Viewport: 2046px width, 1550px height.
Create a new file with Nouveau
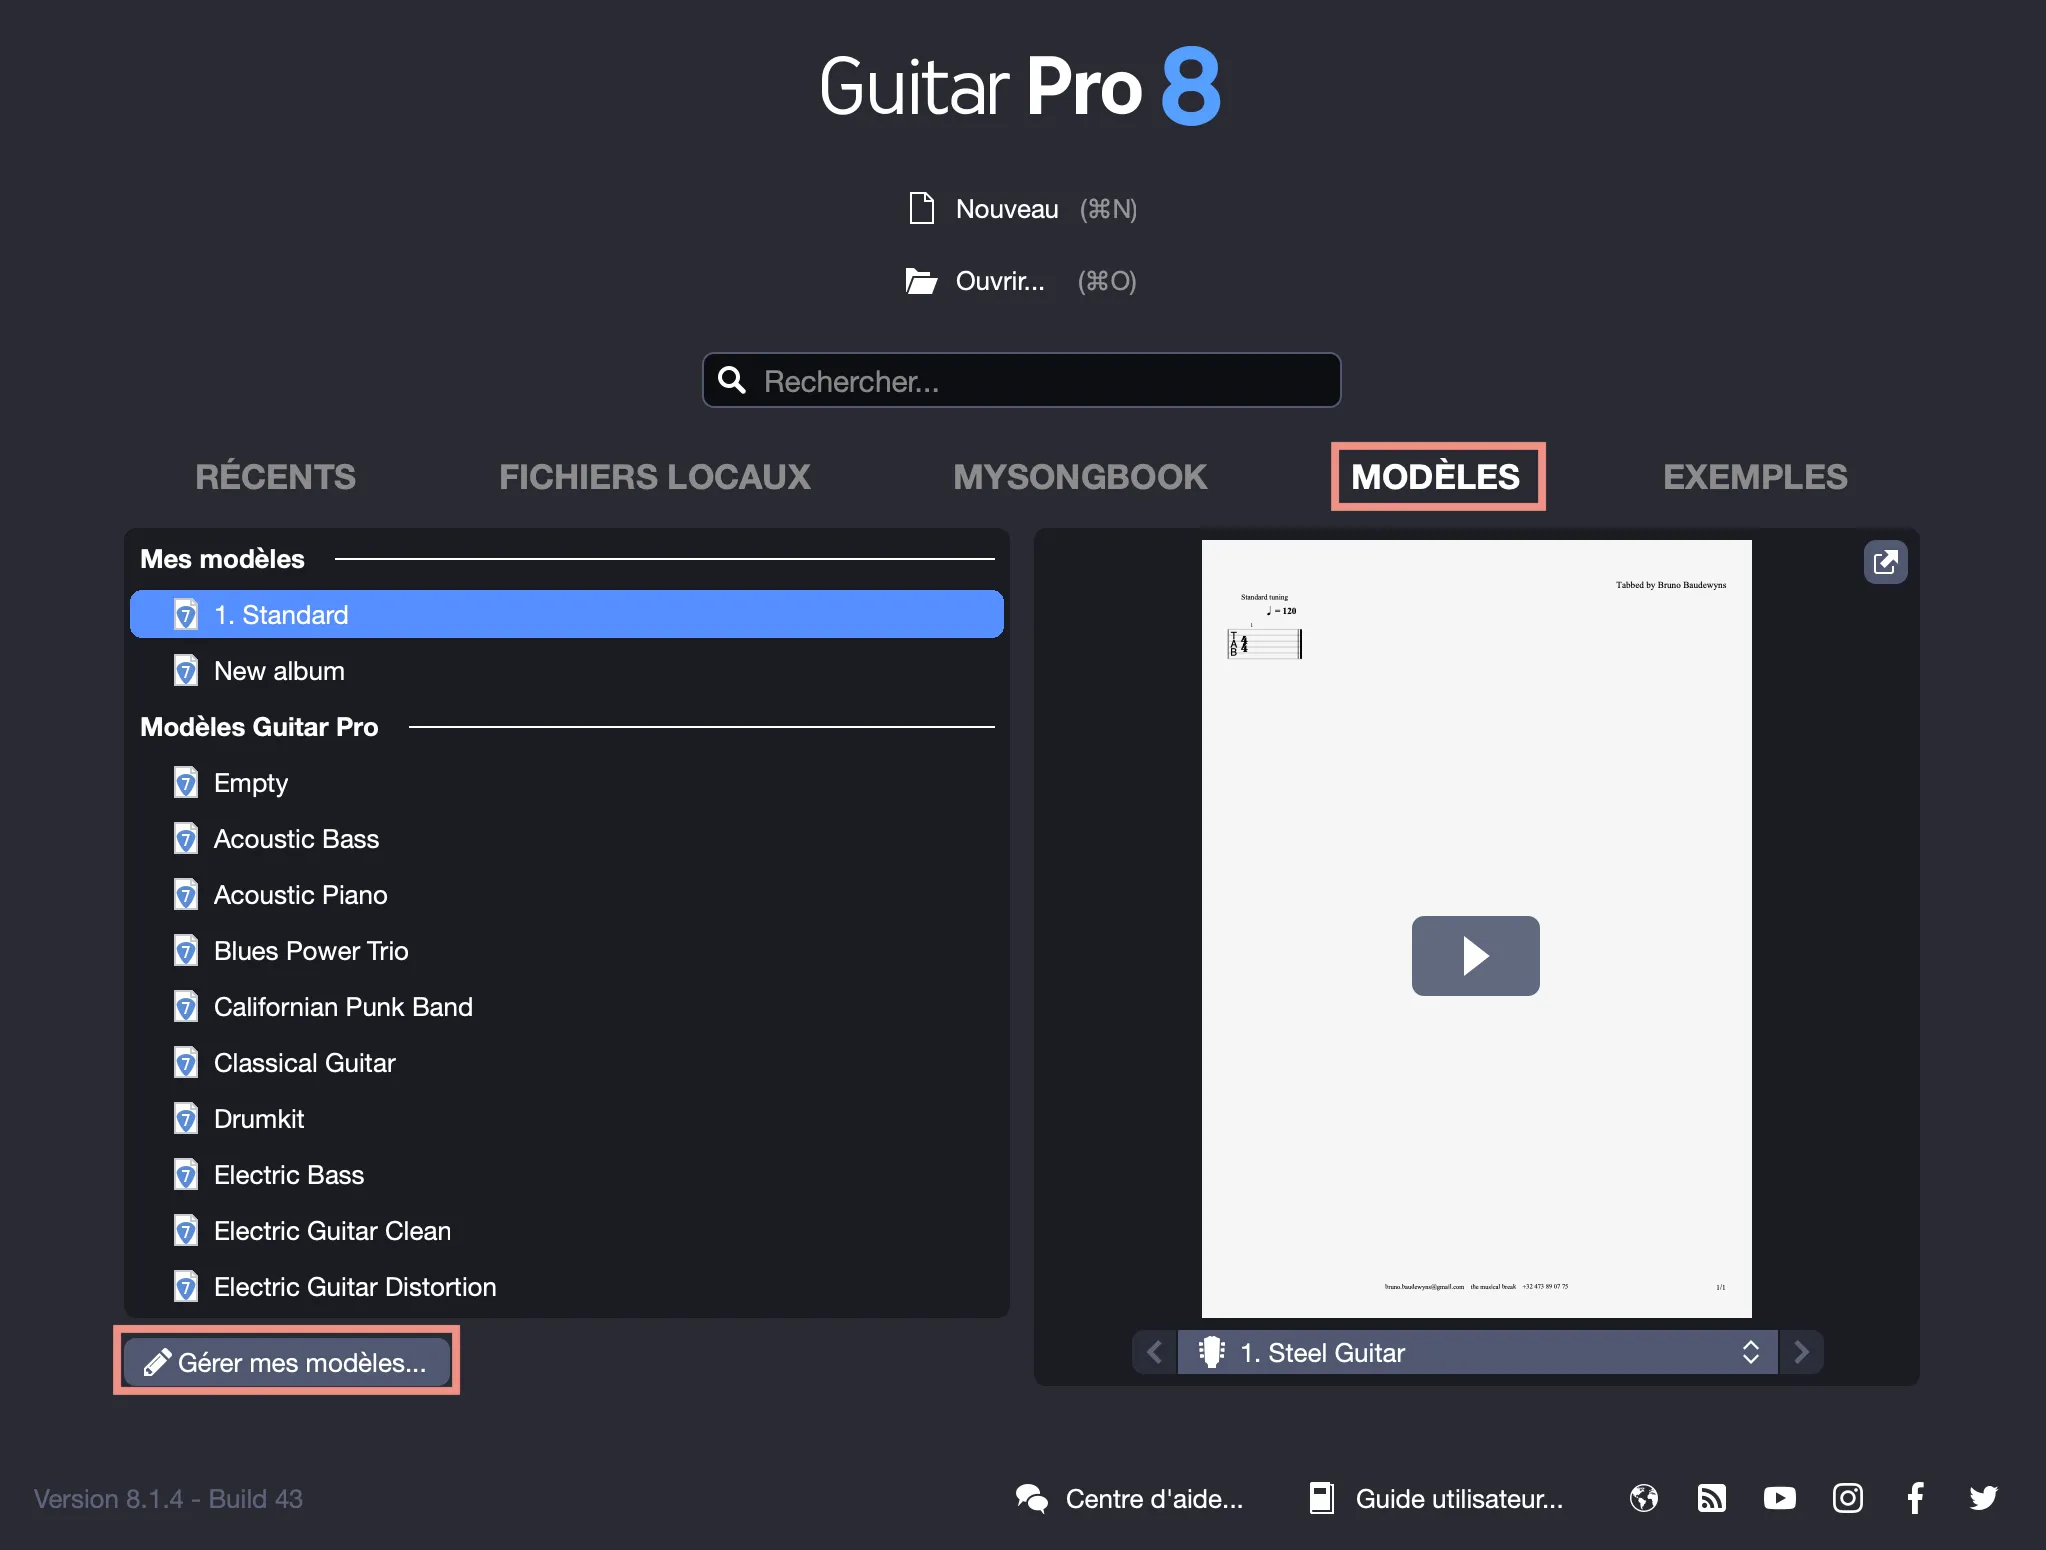pos(1023,208)
